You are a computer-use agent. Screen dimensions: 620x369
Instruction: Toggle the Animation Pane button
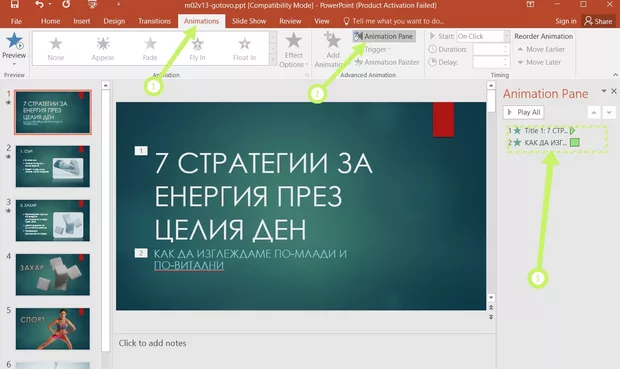coord(384,36)
